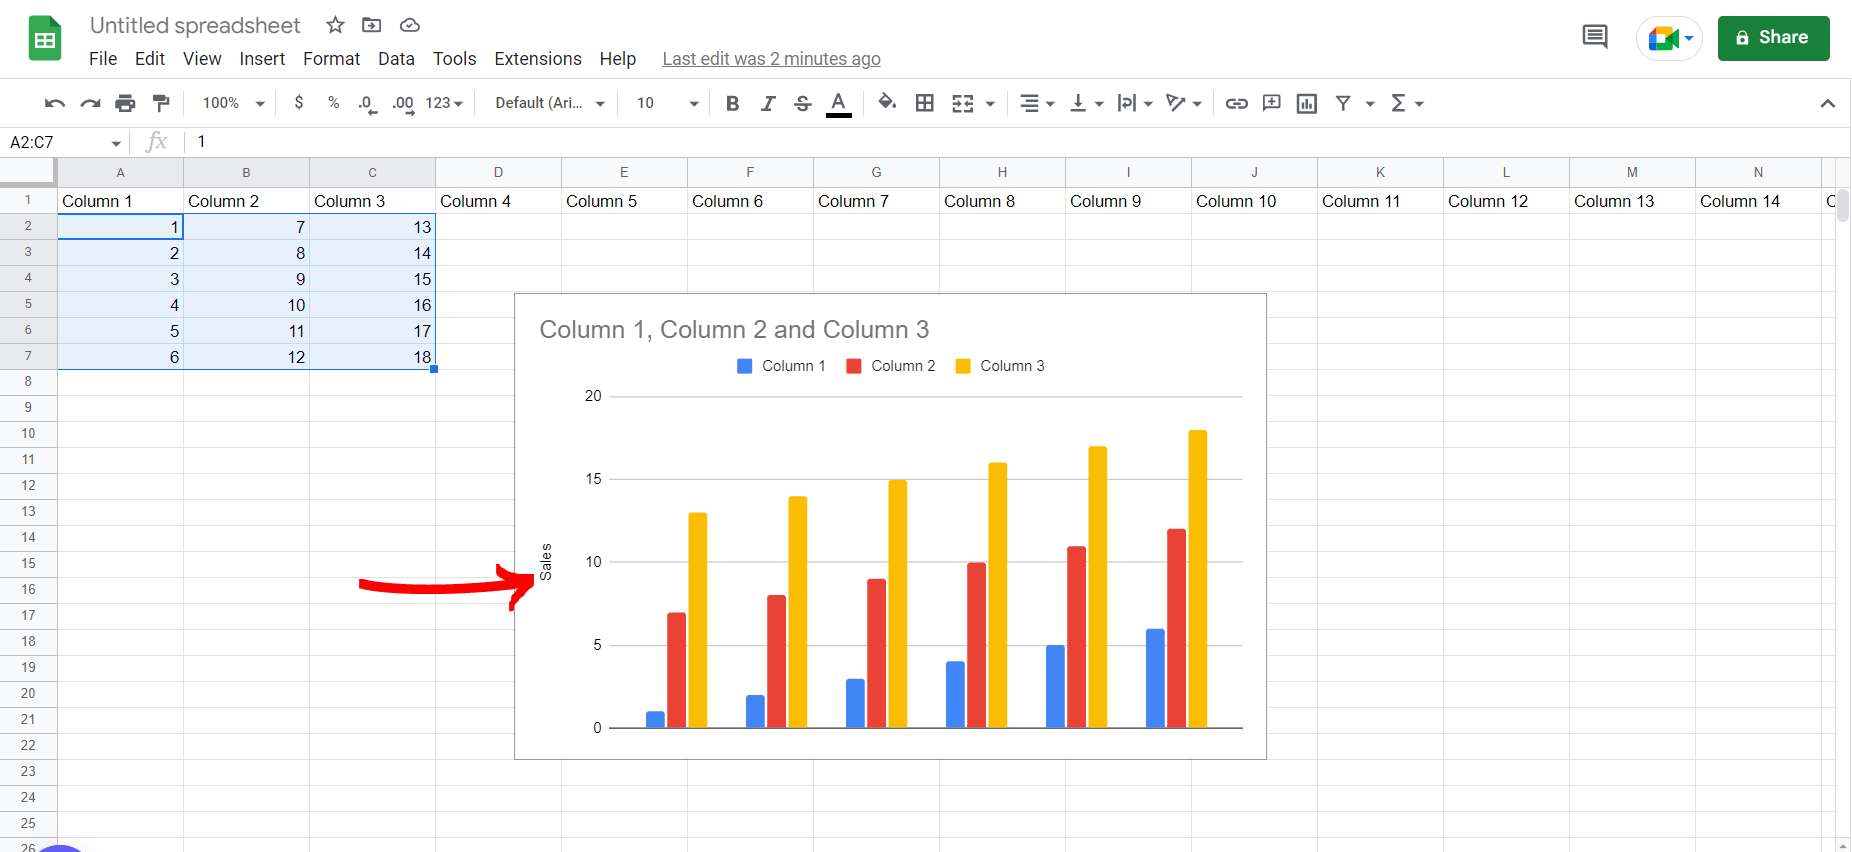Click Insert chart icon
The image size is (1852, 852).
(1307, 103)
